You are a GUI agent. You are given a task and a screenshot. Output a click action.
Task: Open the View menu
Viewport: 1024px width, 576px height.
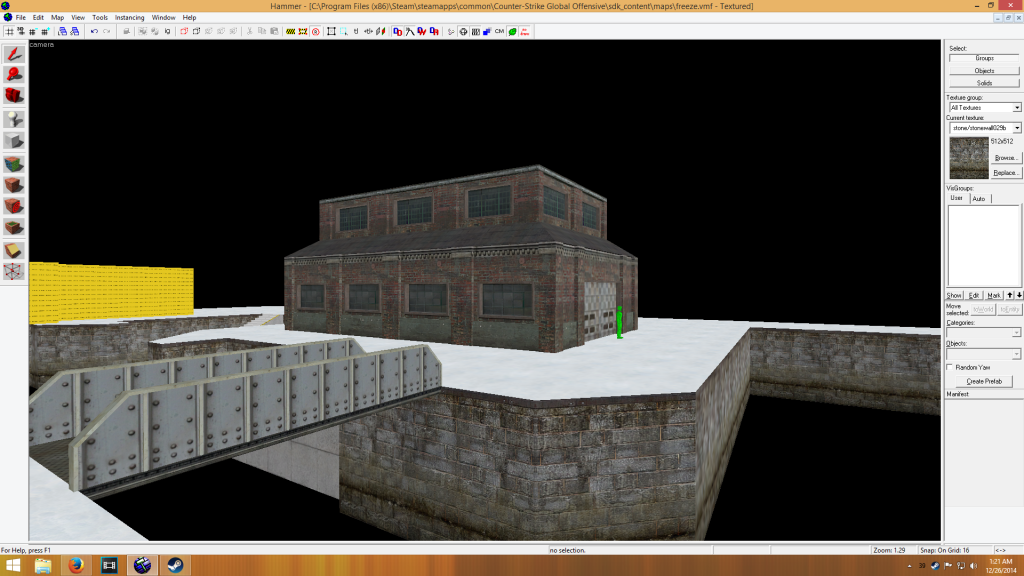pyautogui.click(x=78, y=18)
